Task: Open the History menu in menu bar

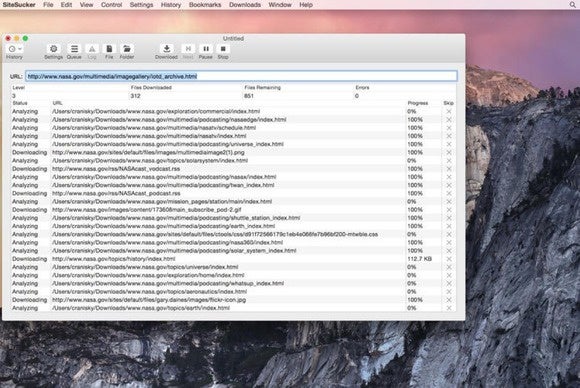Action: click(x=171, y=5)
